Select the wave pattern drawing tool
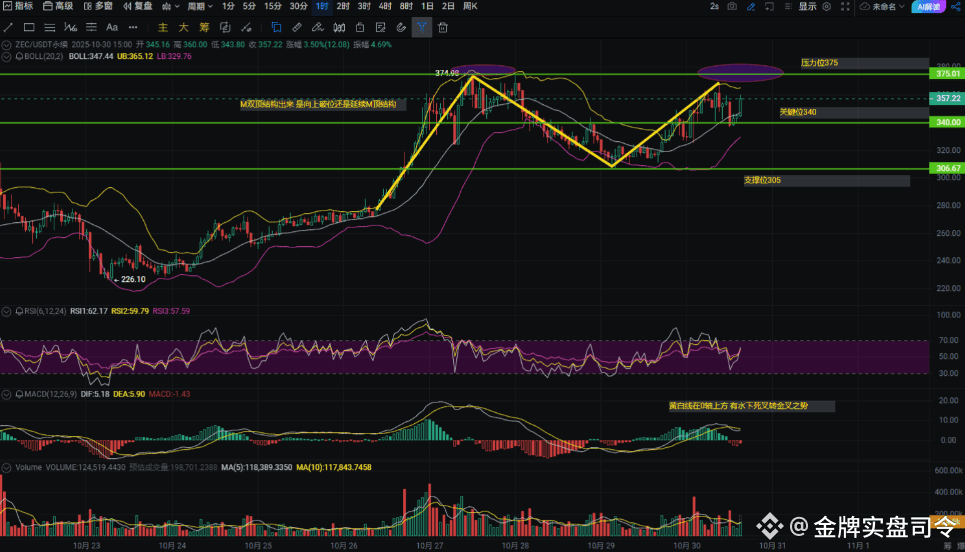This screenshot has height=552, width=965. pyautogui.click(x=71, y=27)
